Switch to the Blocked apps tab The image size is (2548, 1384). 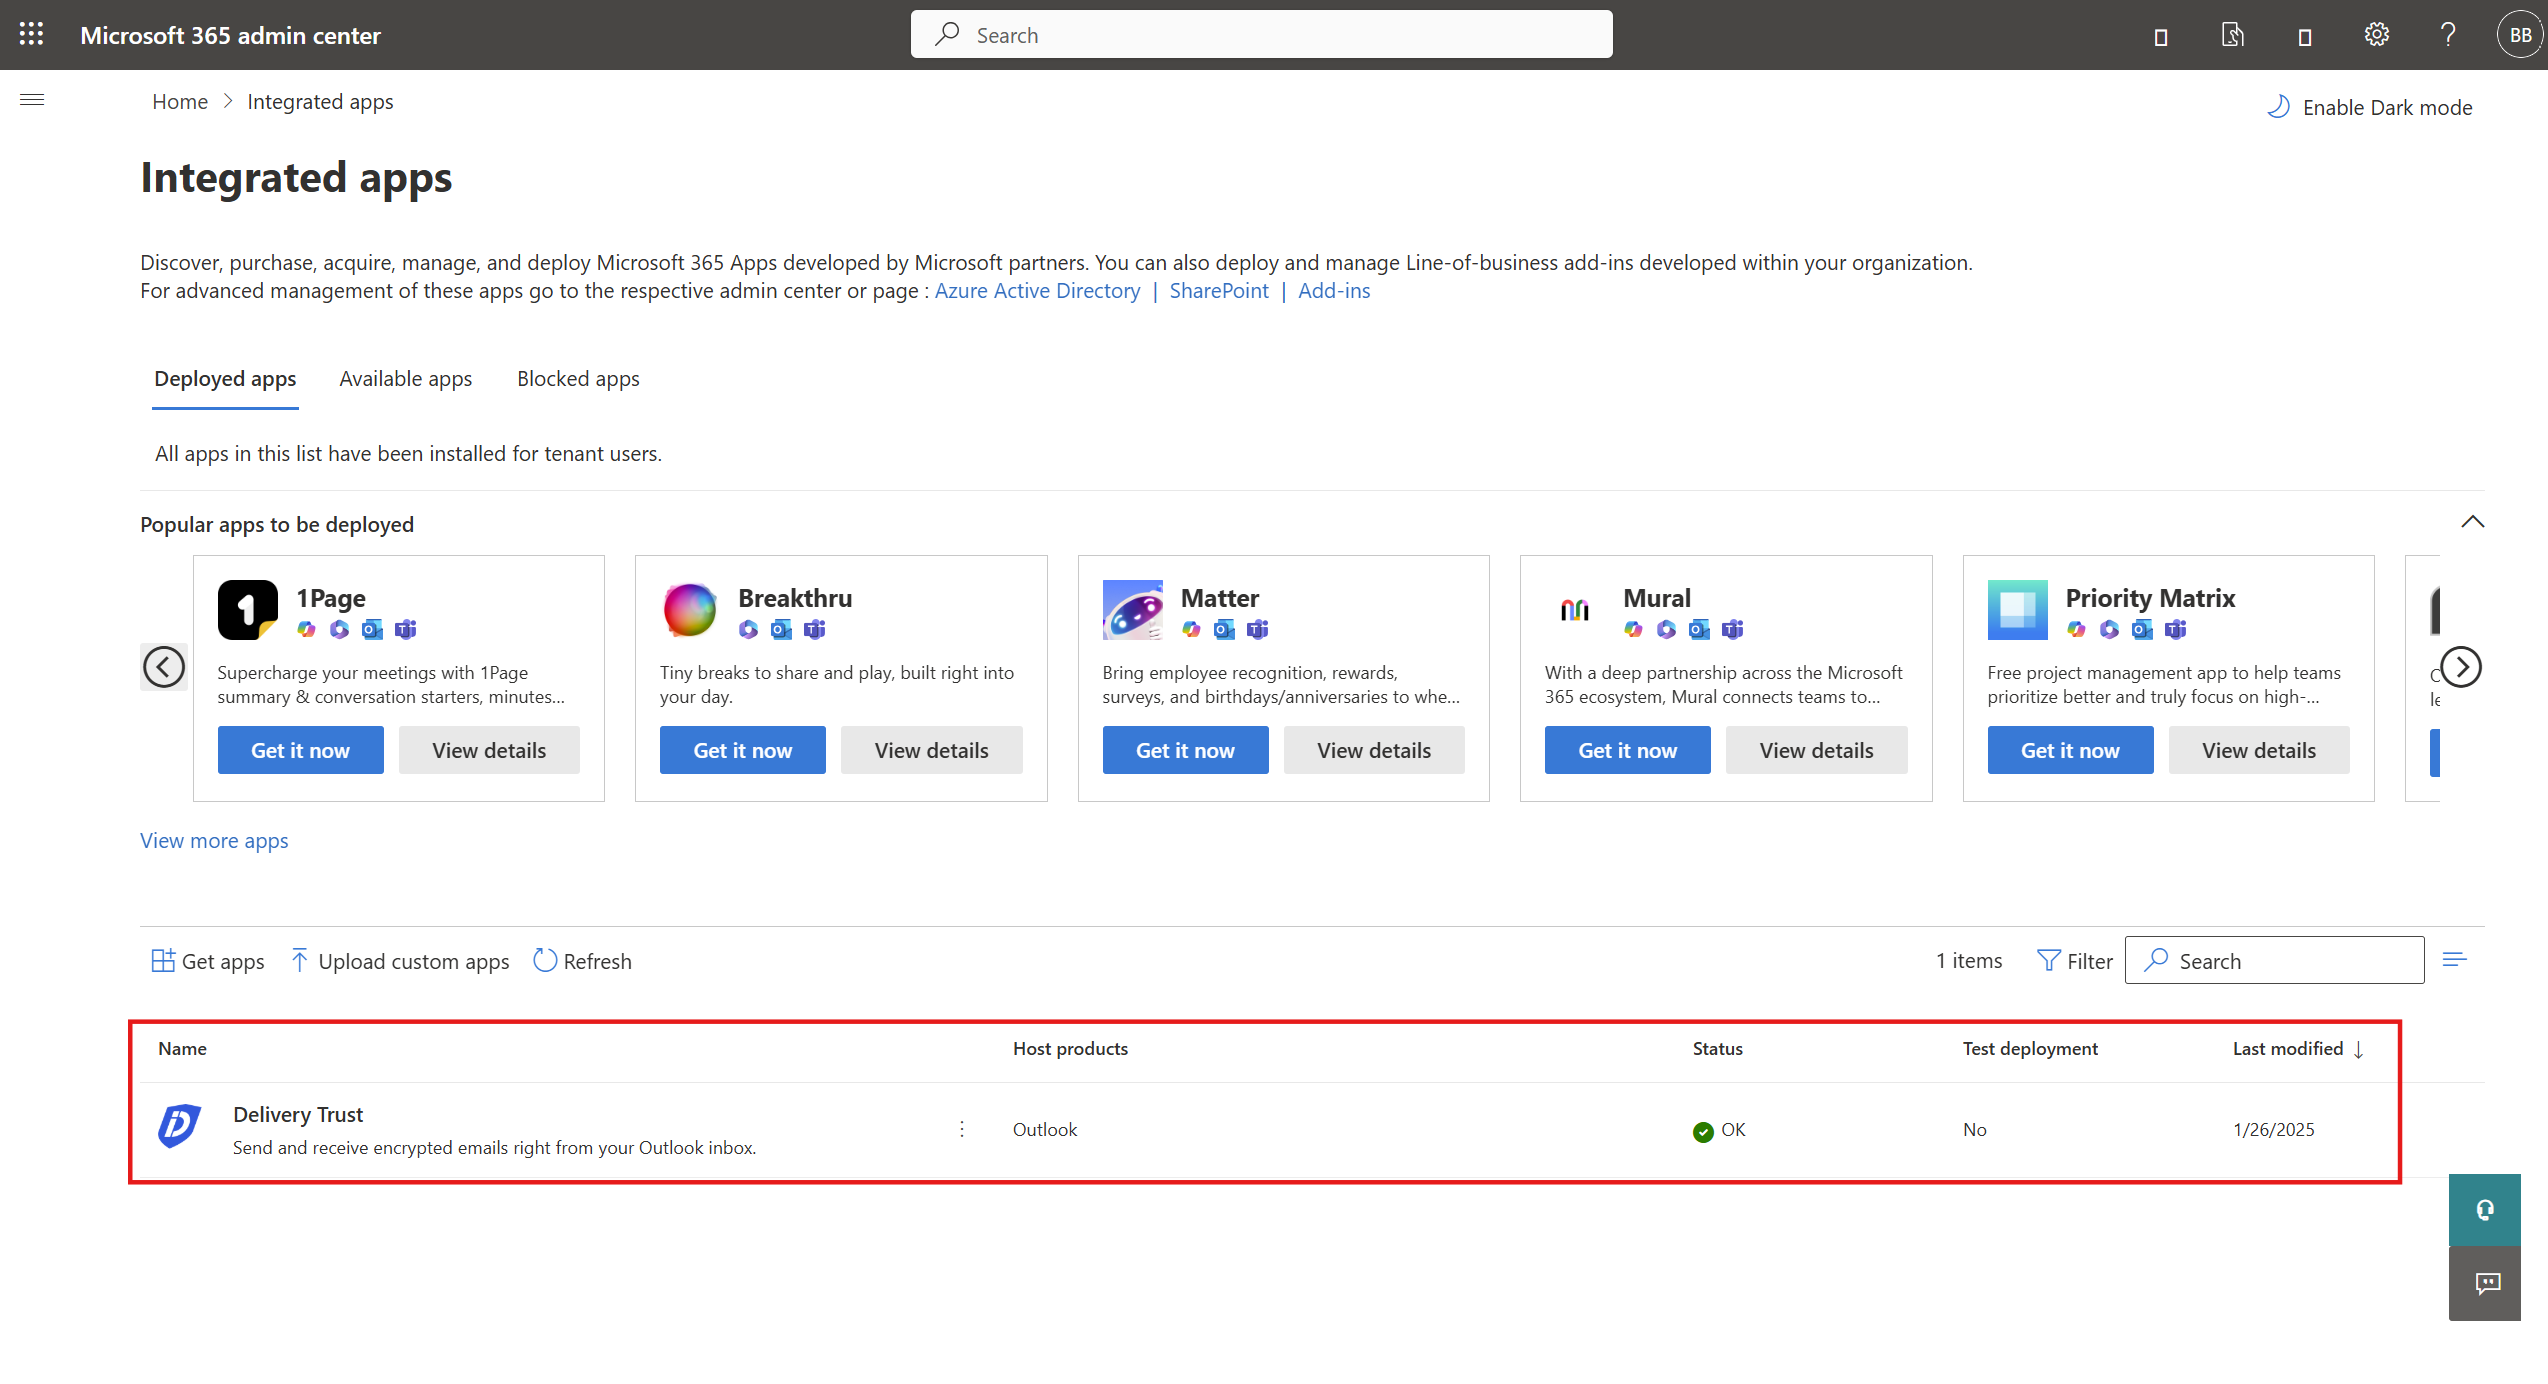click(578, 379)
